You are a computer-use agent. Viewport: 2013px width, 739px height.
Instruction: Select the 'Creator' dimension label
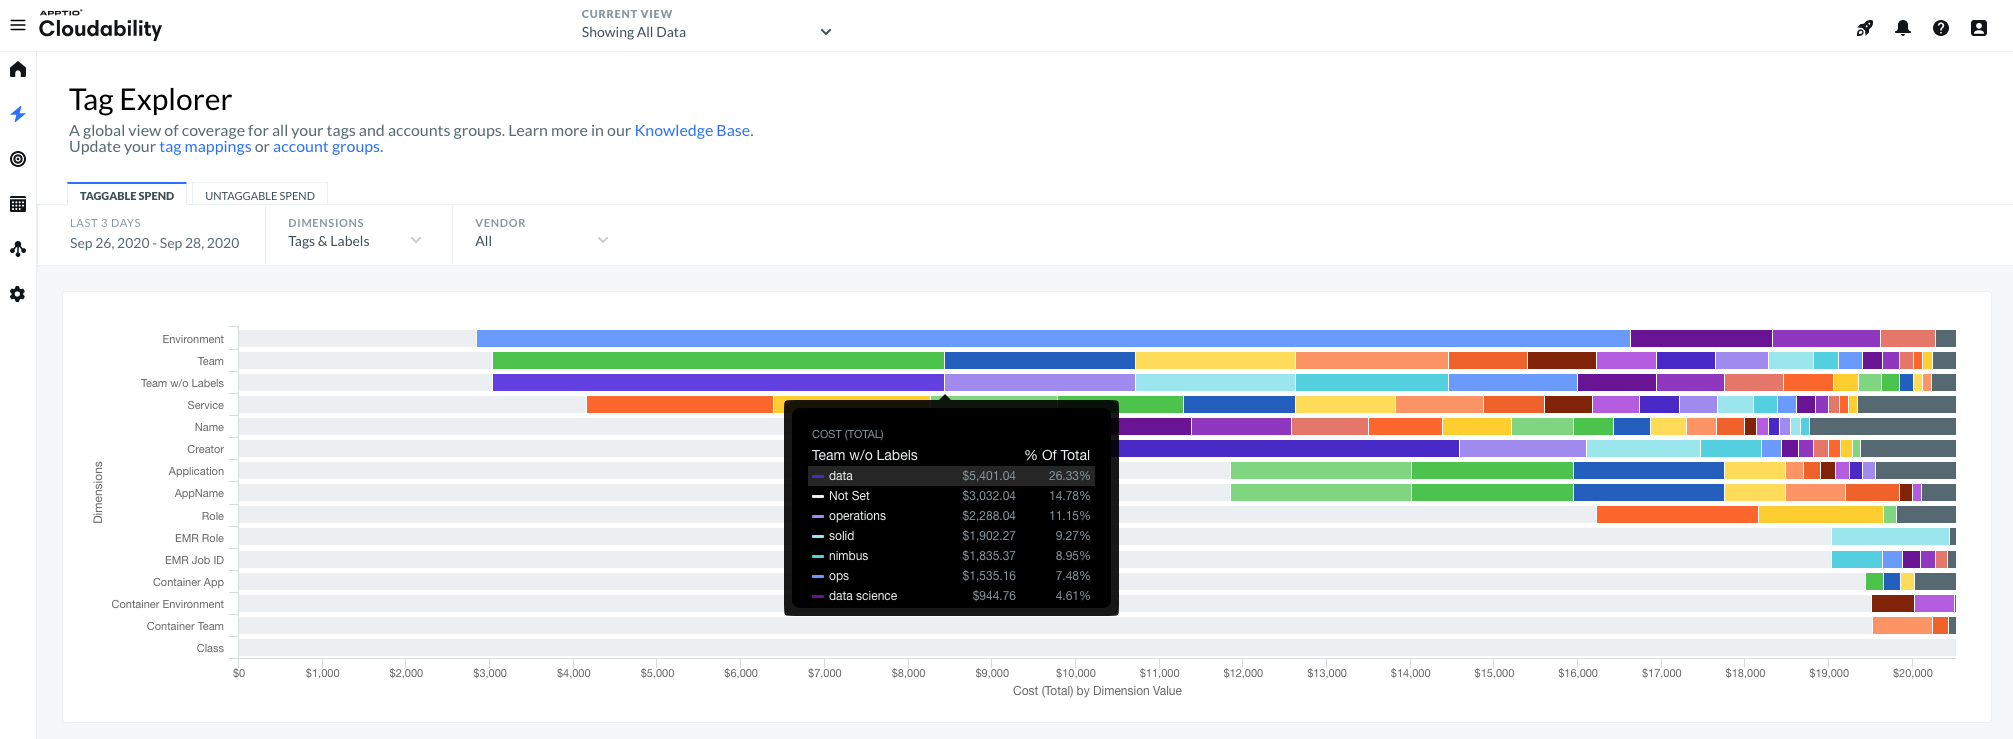(x=205, y=449)
